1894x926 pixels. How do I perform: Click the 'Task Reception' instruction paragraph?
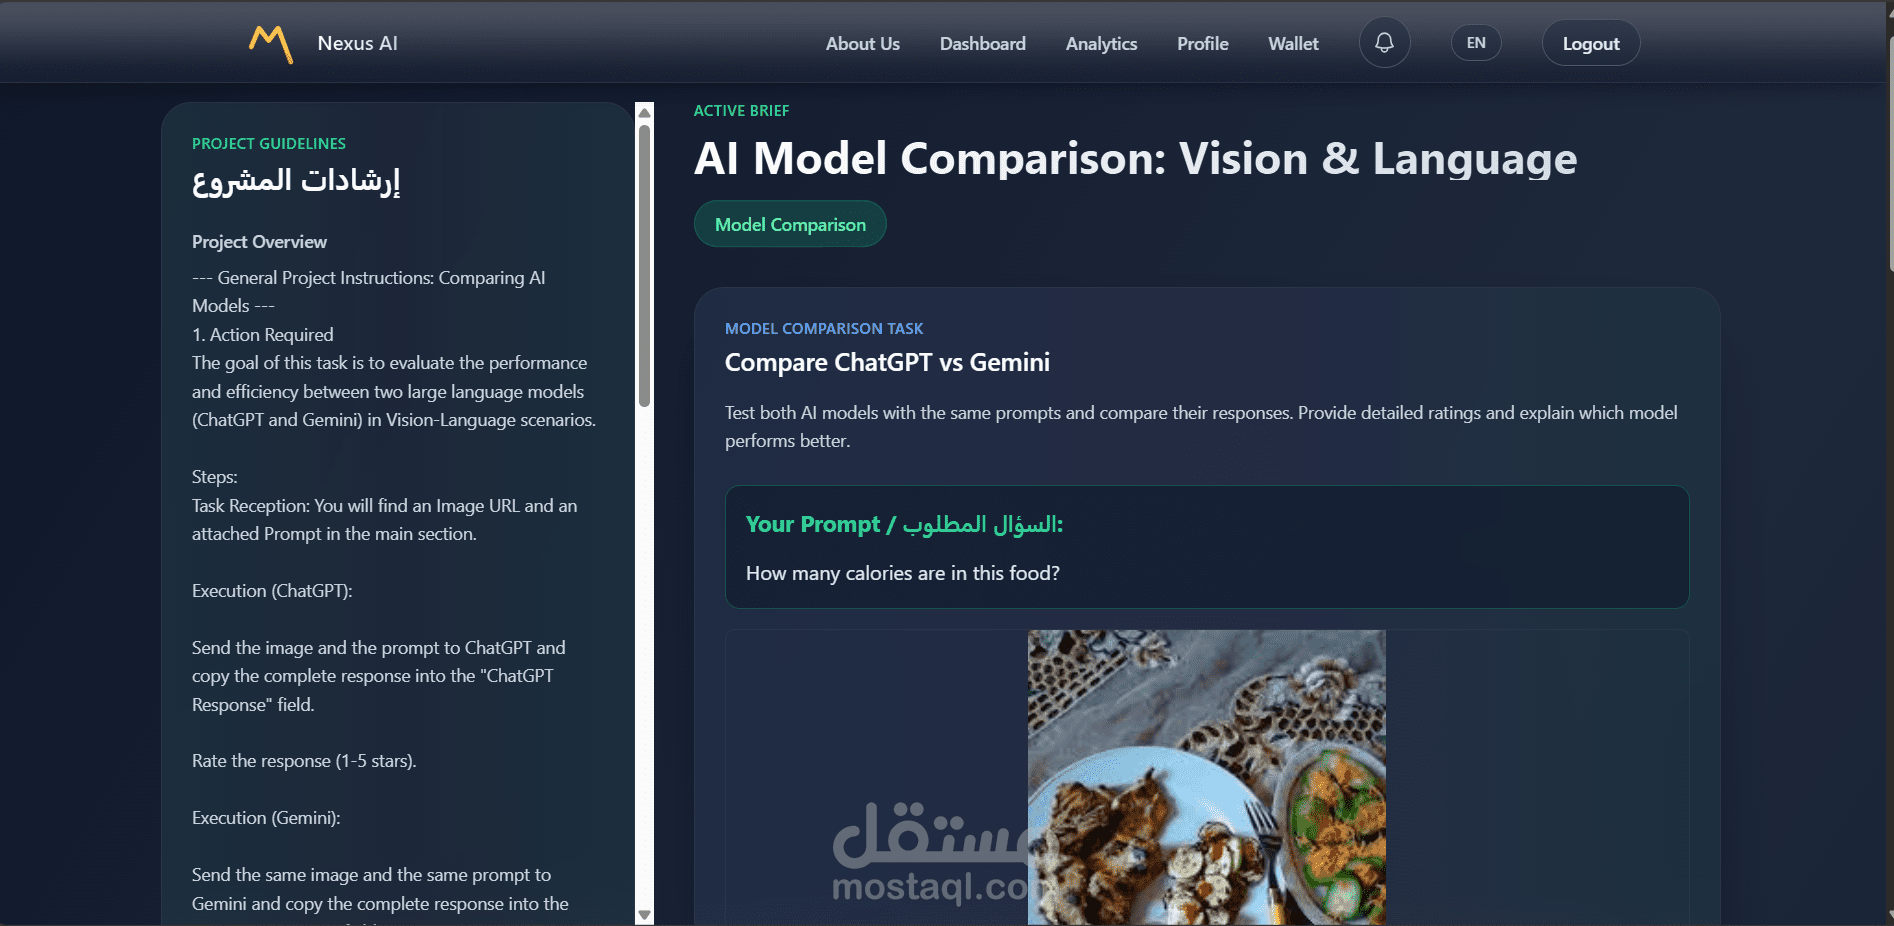pyautogui.click(x=384, y=520)
